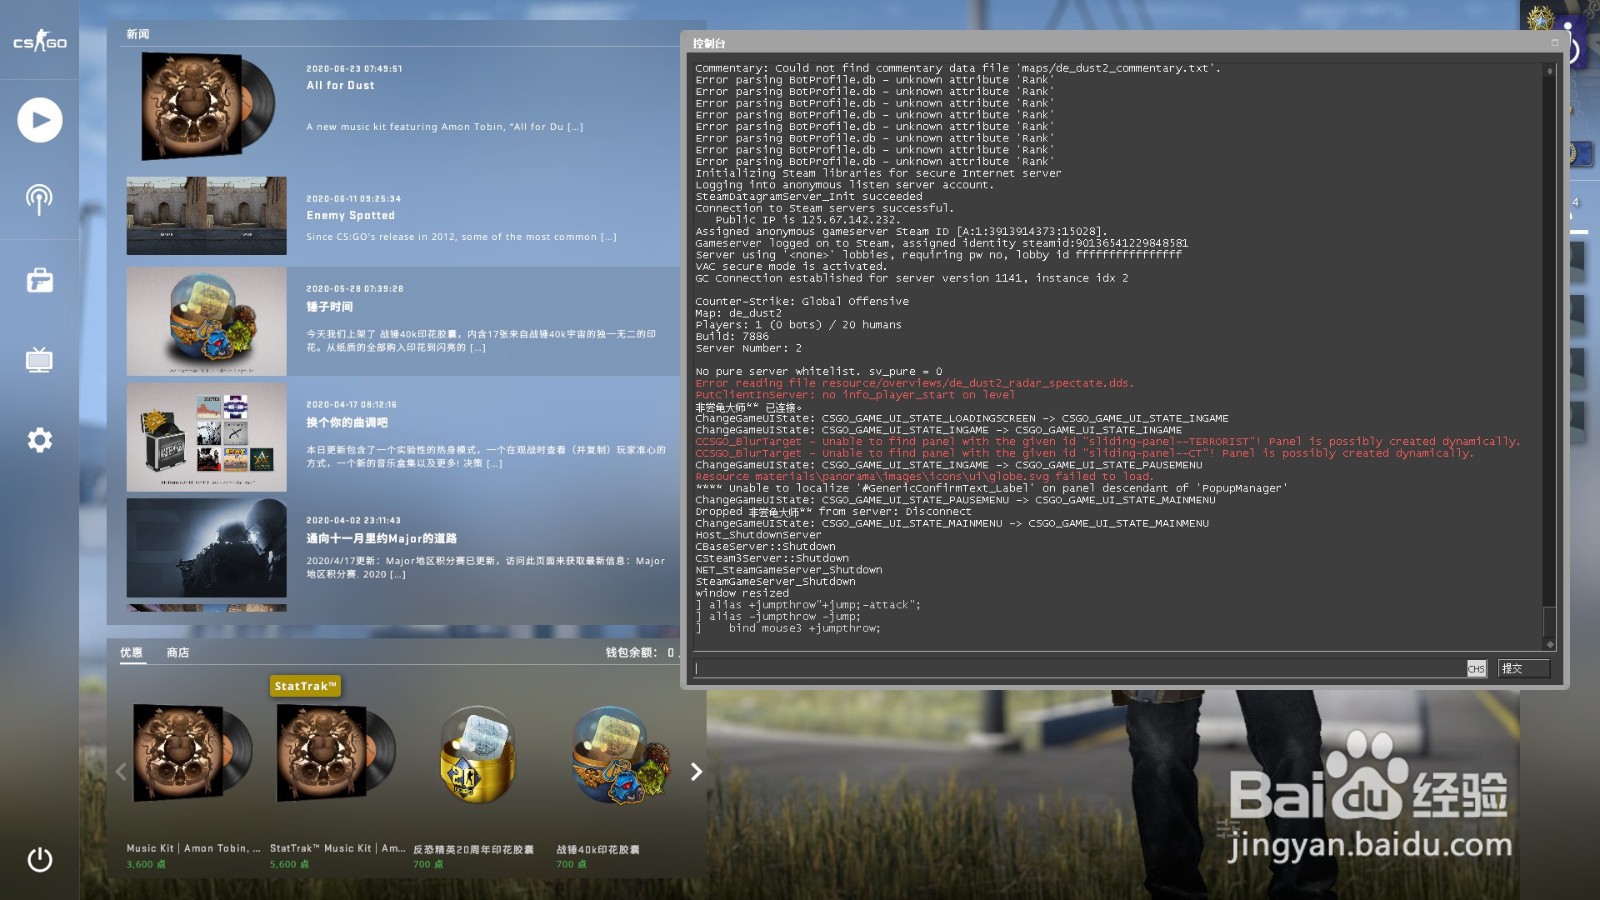Image resolution: width=1600 pixels, height=900 pixels.
Task: Show next store items with right arrow
Action: (x=696, y=771)
